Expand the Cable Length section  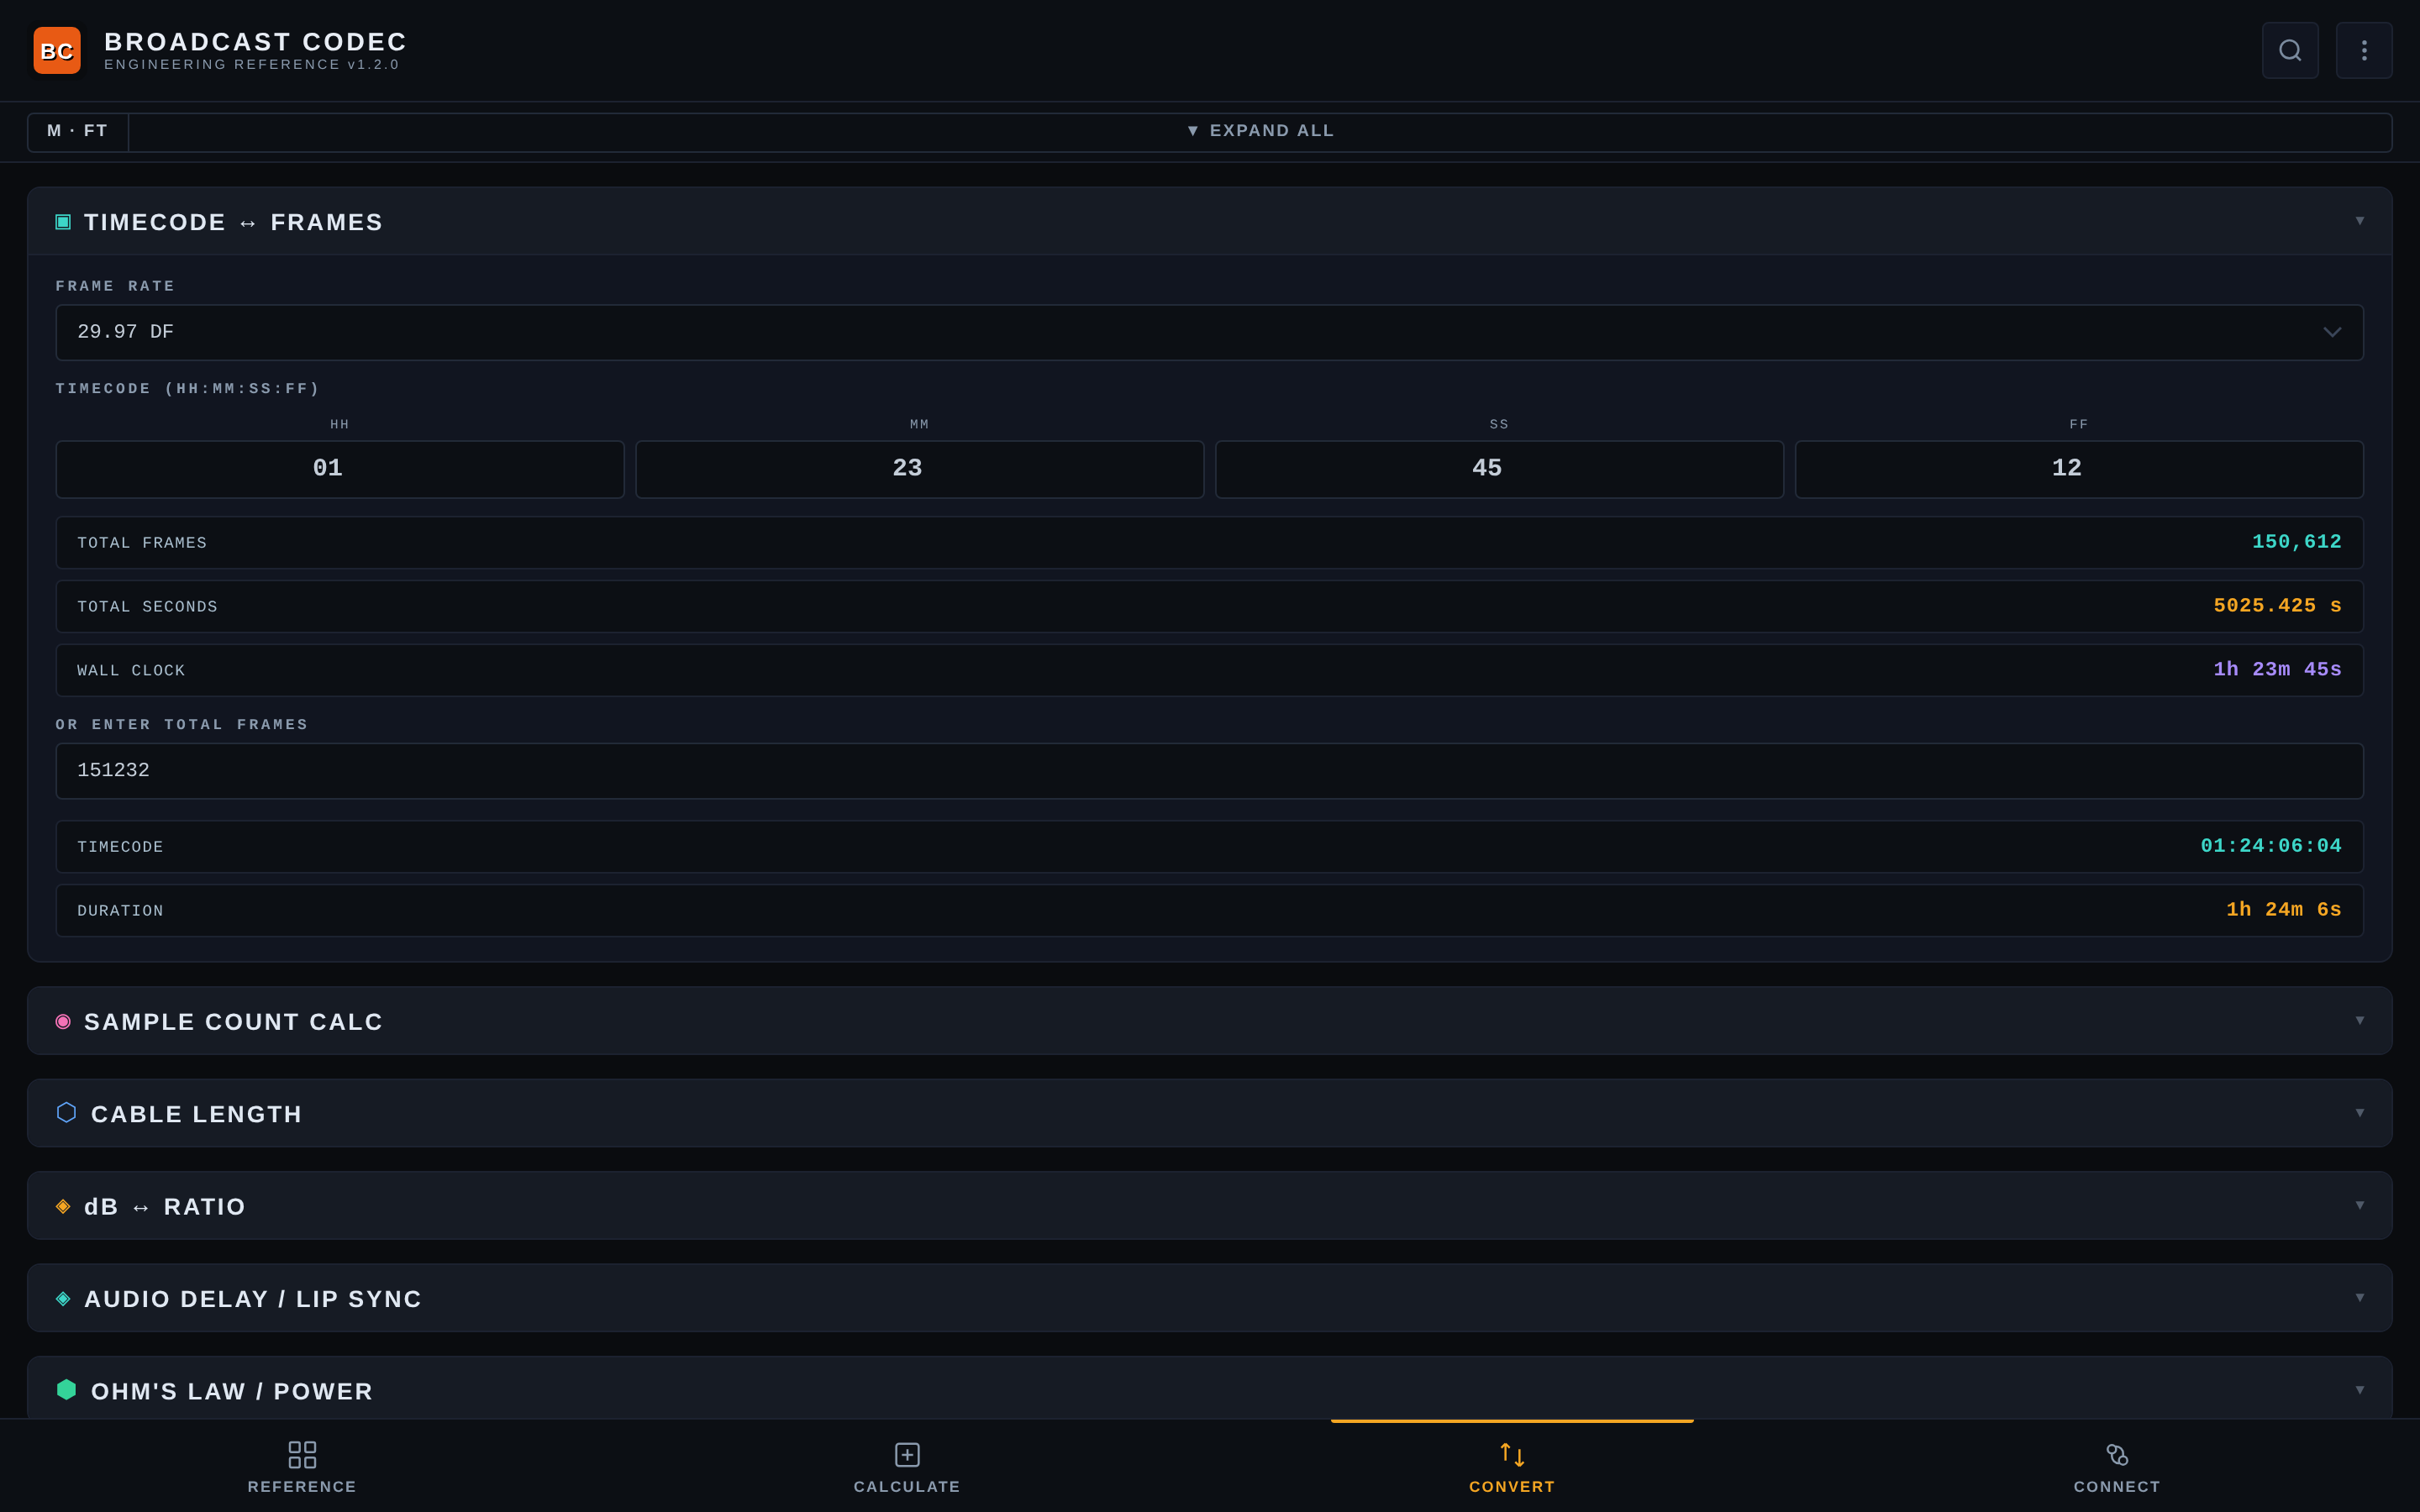tap(1210, 1113)
